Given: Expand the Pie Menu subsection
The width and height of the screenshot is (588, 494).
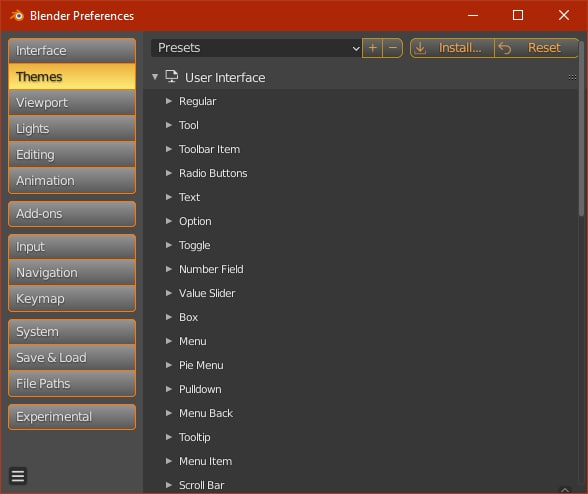Looking at the screenshot, I should tap(169, 365).
